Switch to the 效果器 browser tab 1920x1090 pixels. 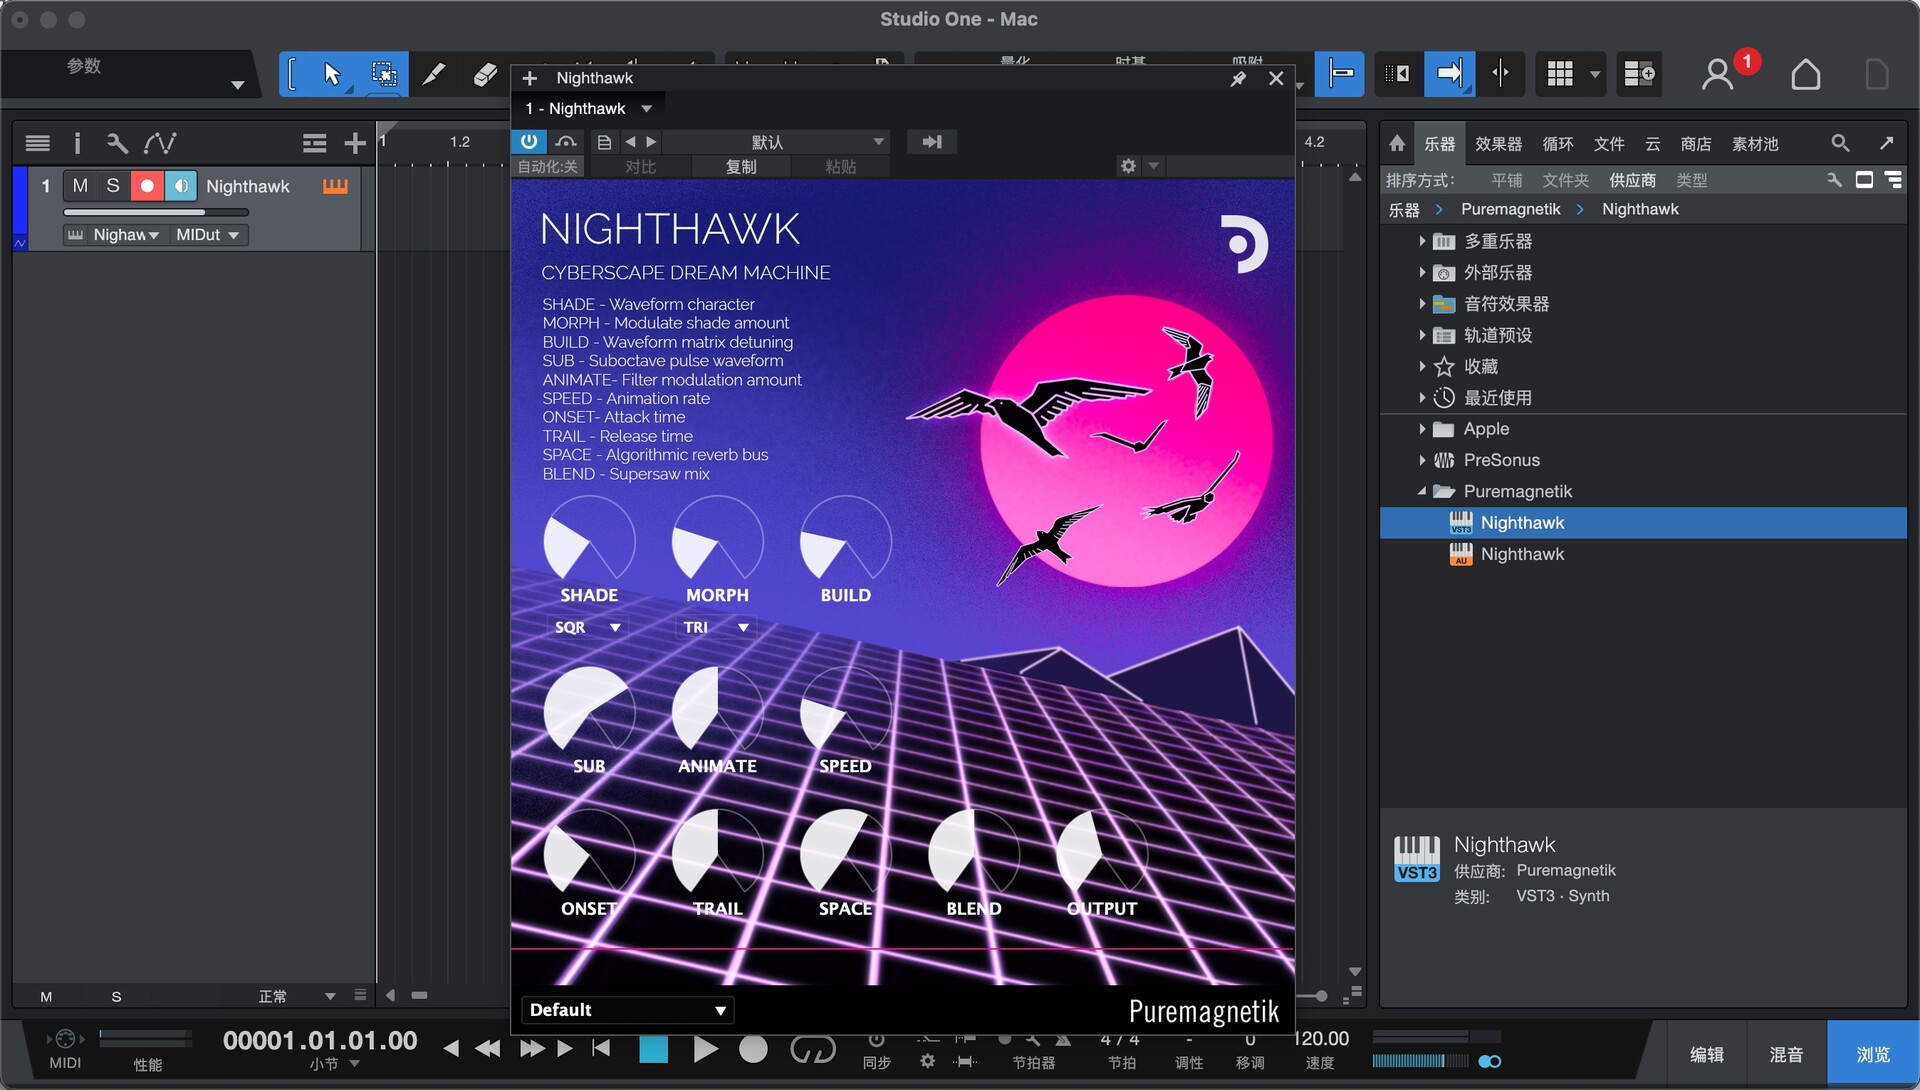click(x=1498, y=144)
